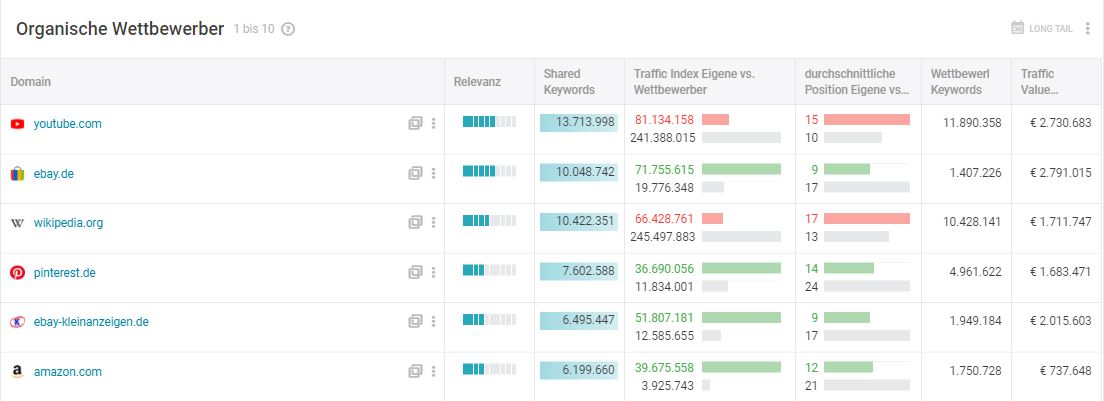Click the copy icon in pinterest.de row
This screenshot has height=401, width=1104.
(415, 272)
